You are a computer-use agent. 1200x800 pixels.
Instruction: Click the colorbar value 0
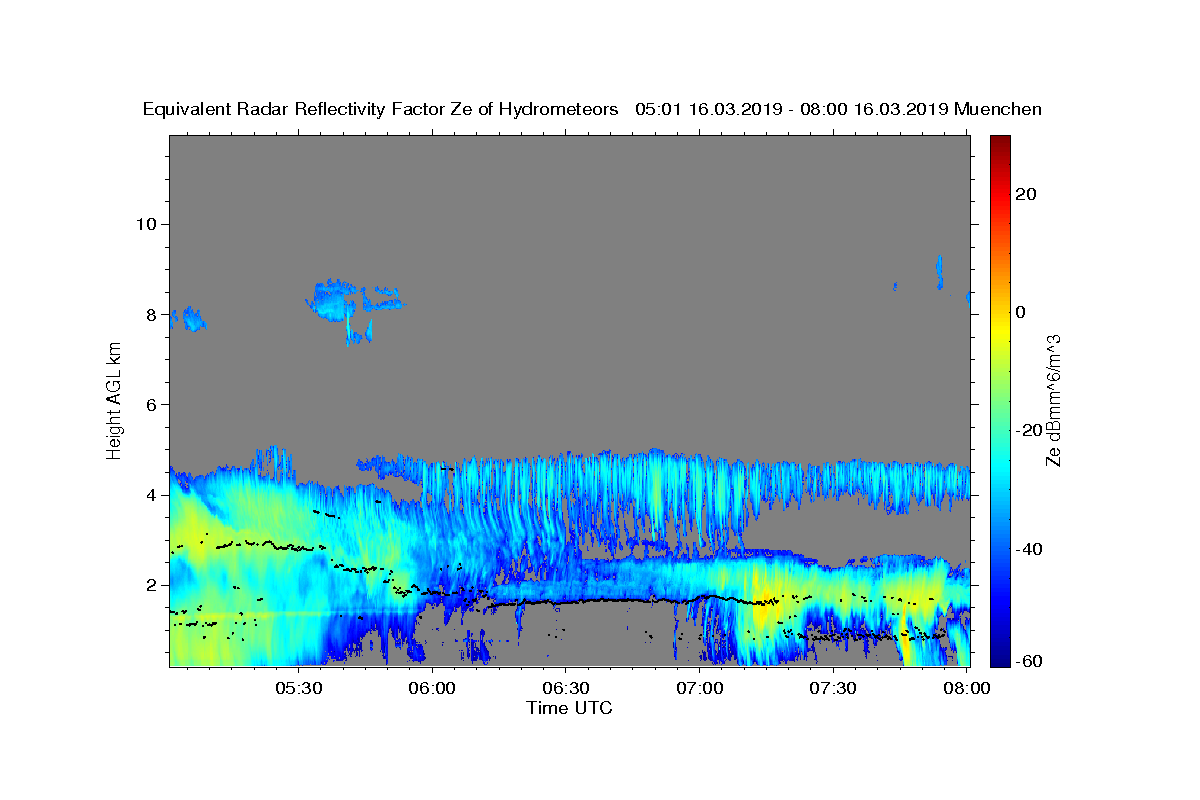pyautogui.click(x=1020, y=312)
